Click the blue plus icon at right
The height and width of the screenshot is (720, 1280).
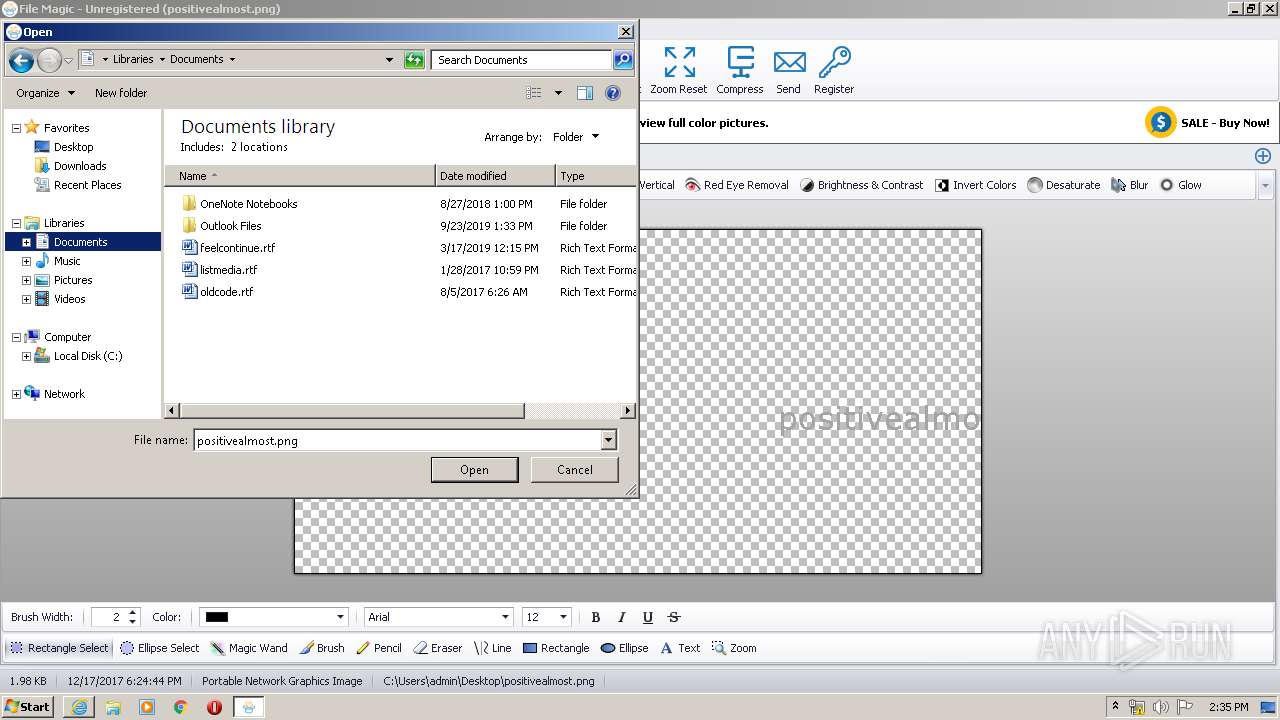pos(1263,156)
